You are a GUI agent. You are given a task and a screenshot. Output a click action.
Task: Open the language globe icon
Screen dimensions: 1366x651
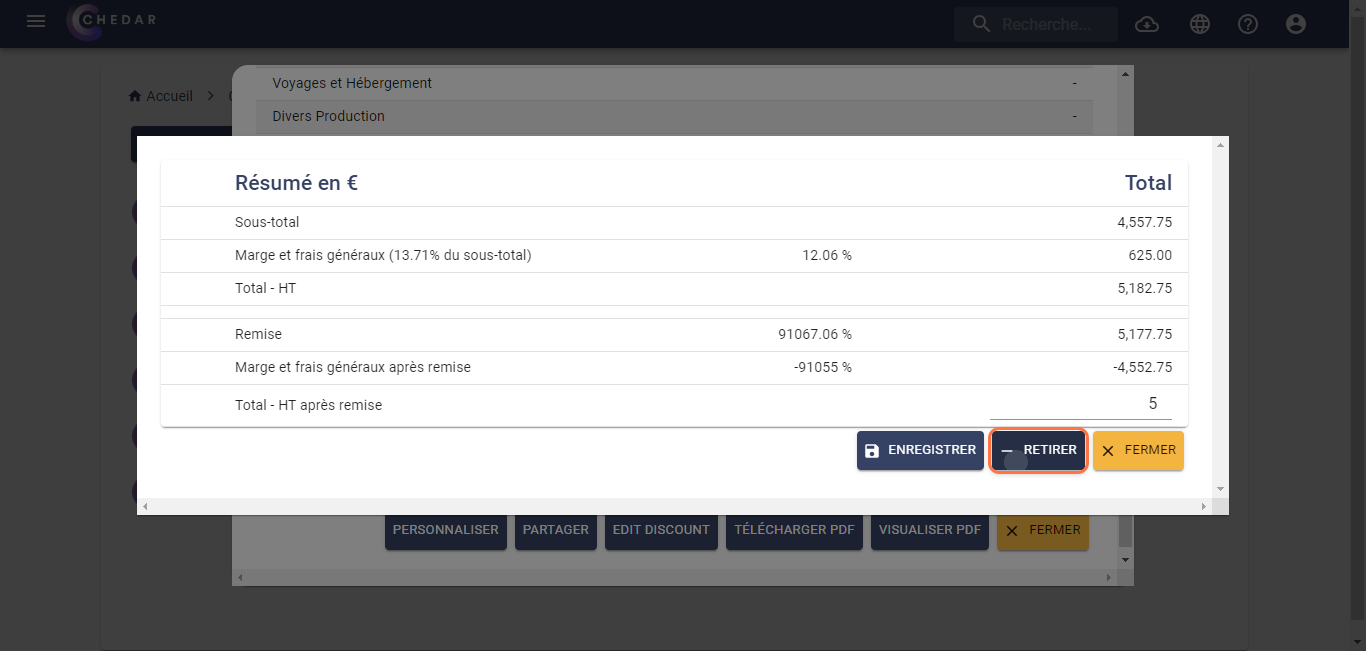[x=1200, y=24]
